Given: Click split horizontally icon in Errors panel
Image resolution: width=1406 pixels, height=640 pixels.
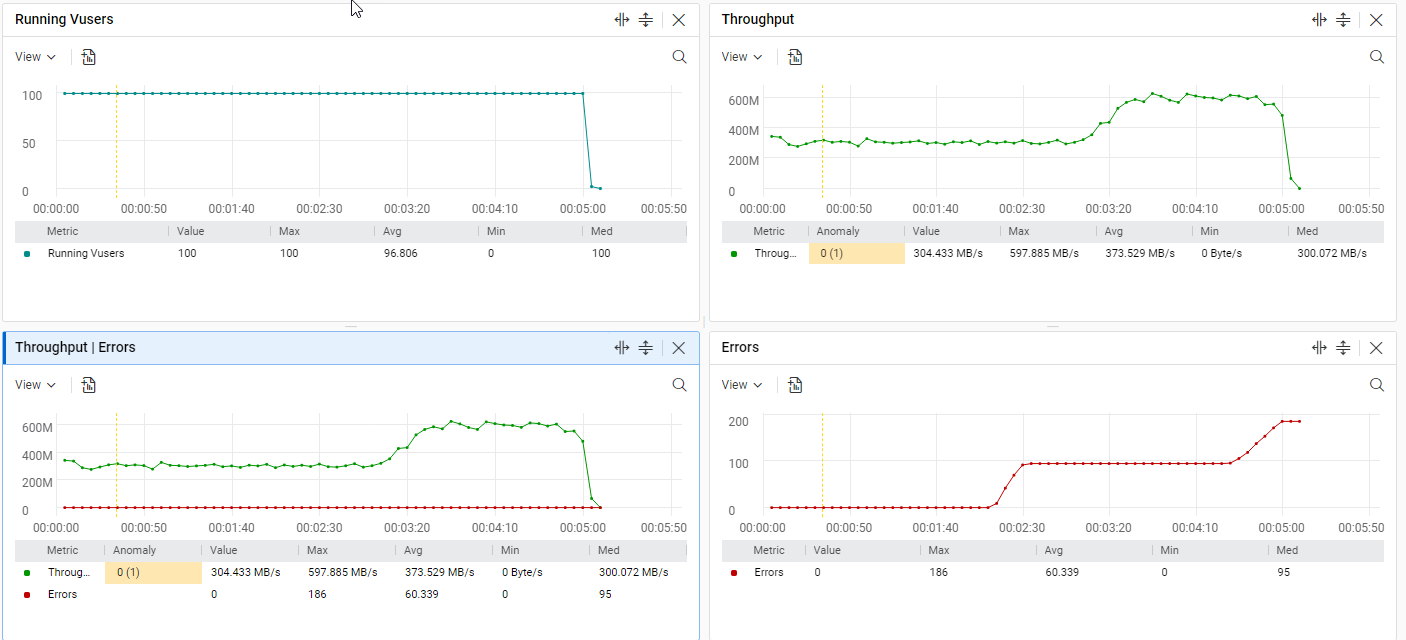Looking at the screenshot, I should pyautogui.click(x=1343, y=348).
